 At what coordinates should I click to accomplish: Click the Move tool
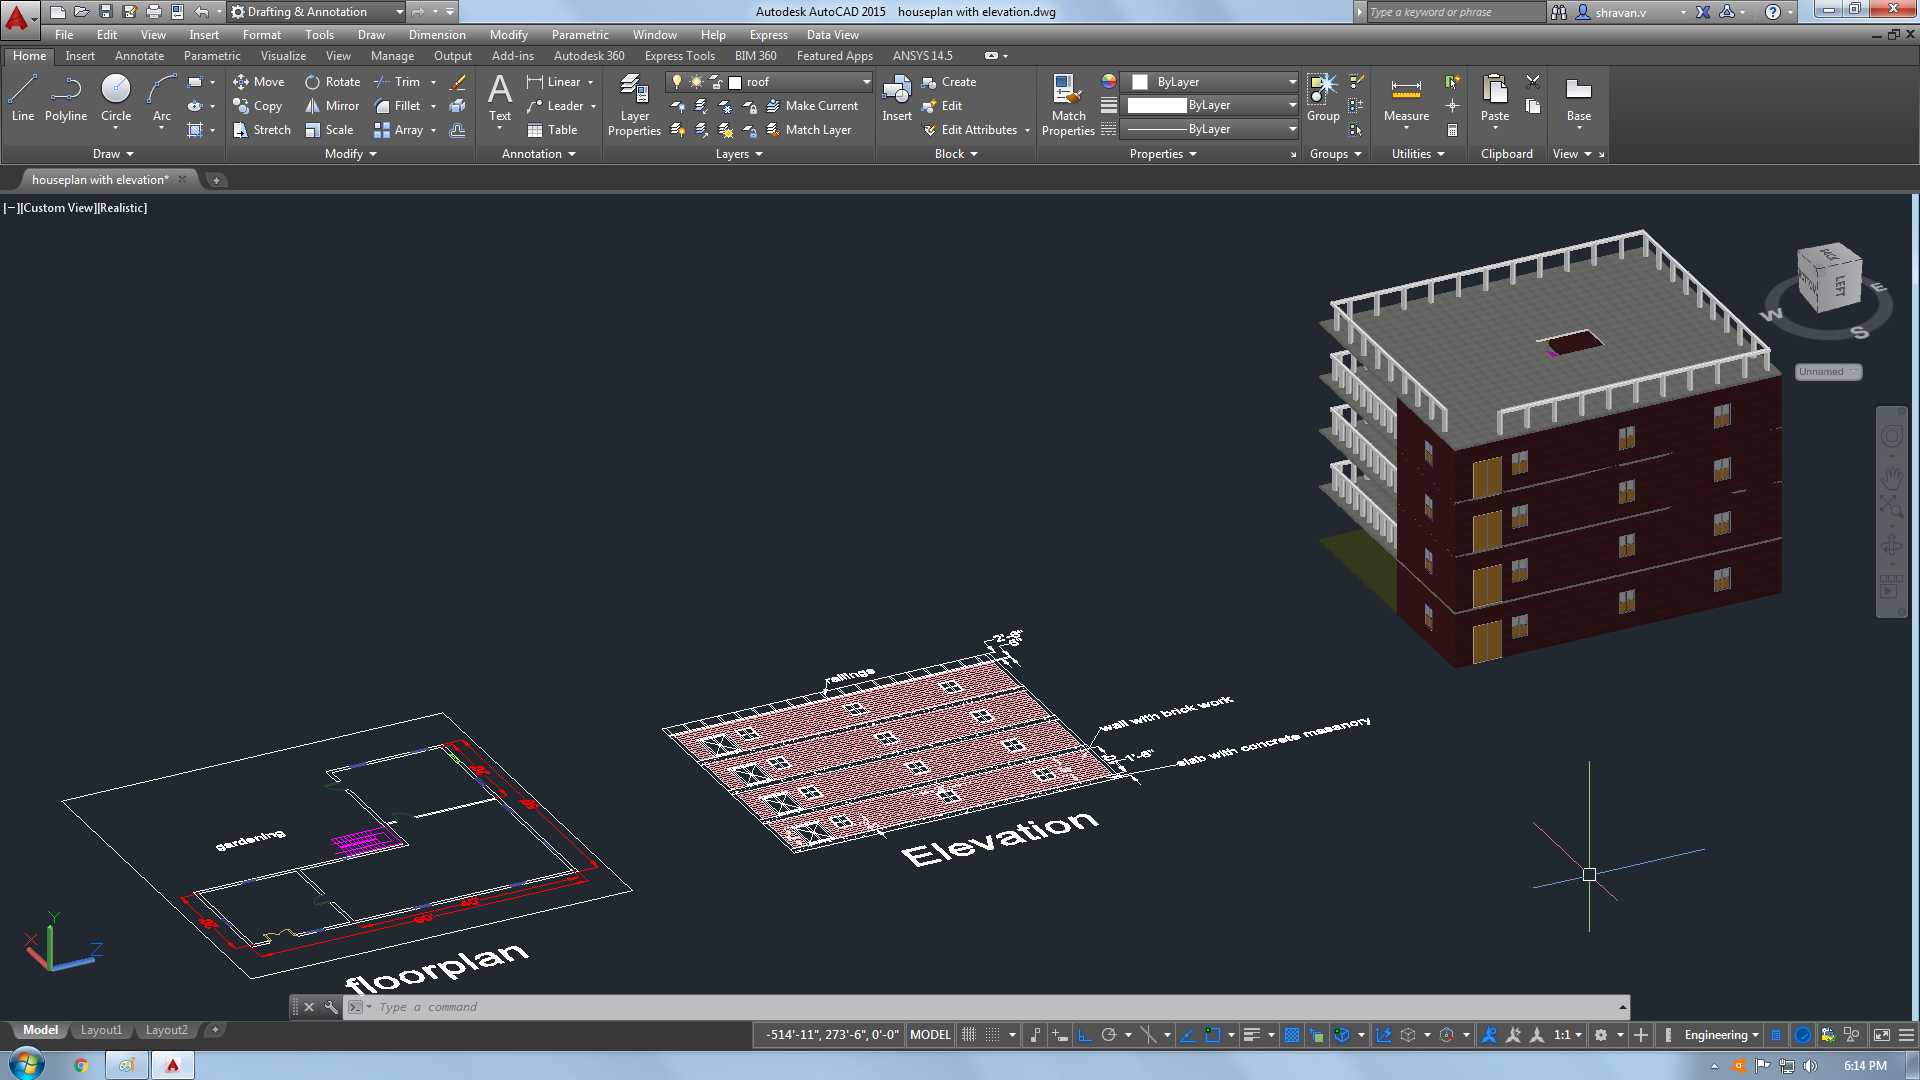click(259, 82)
